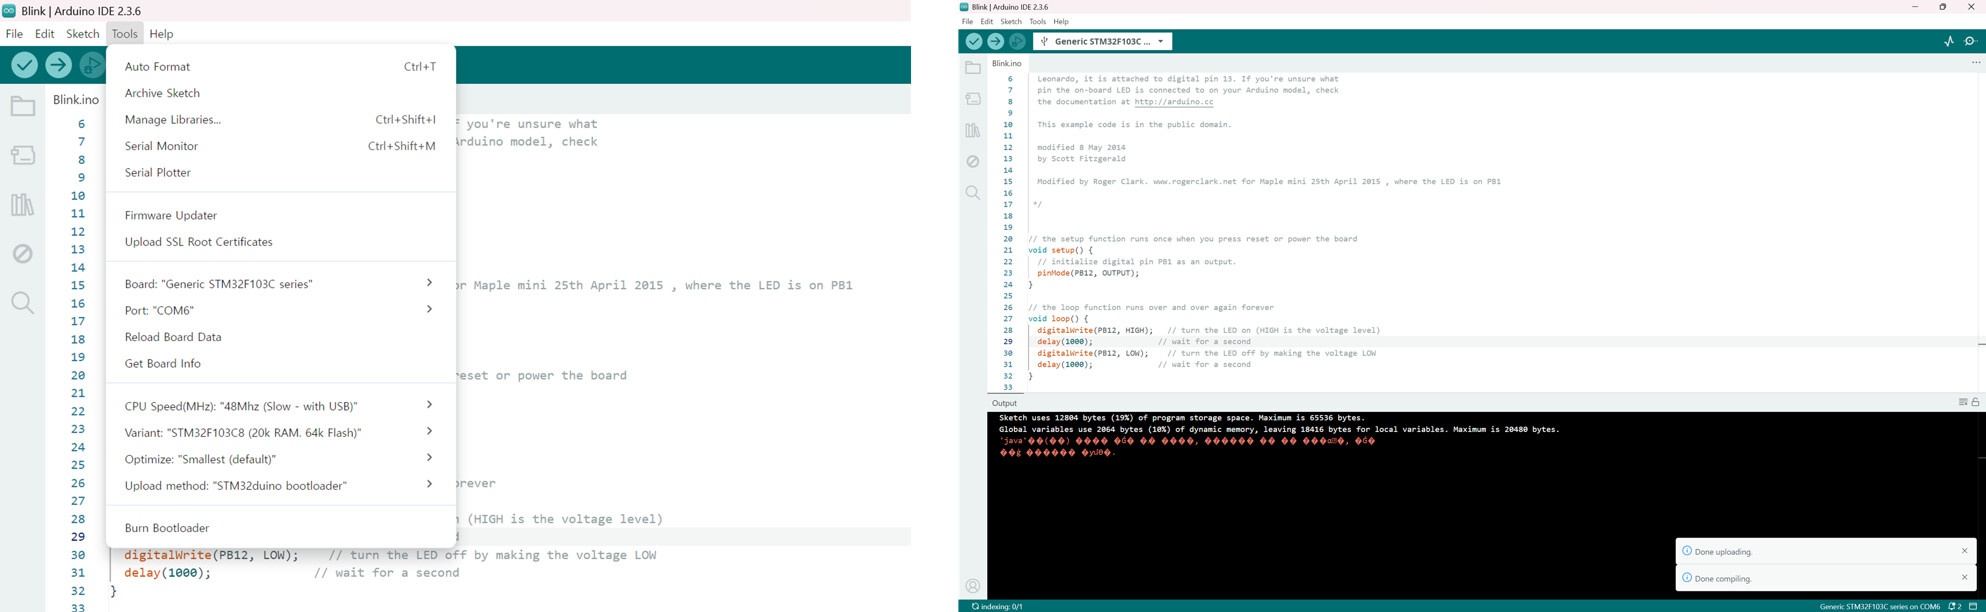Select Auto Format in Tools menu
Viewport: 1986px width, 612px height.
[x=281, y=67]
